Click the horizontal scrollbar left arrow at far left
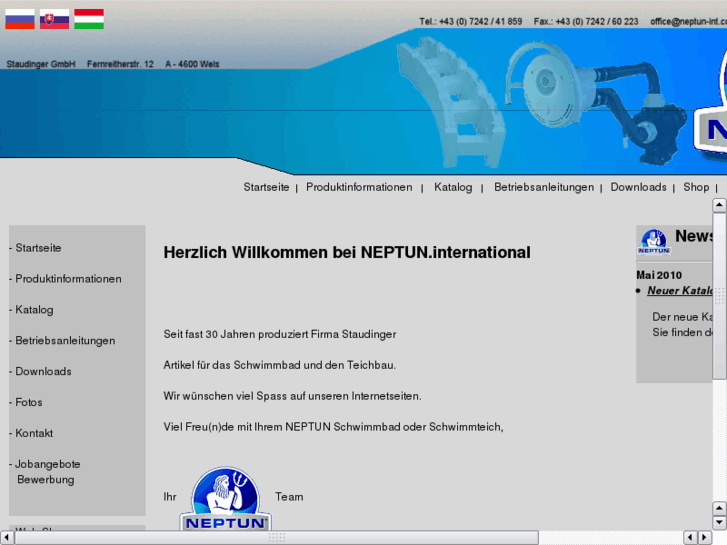 tap(6, 537)
